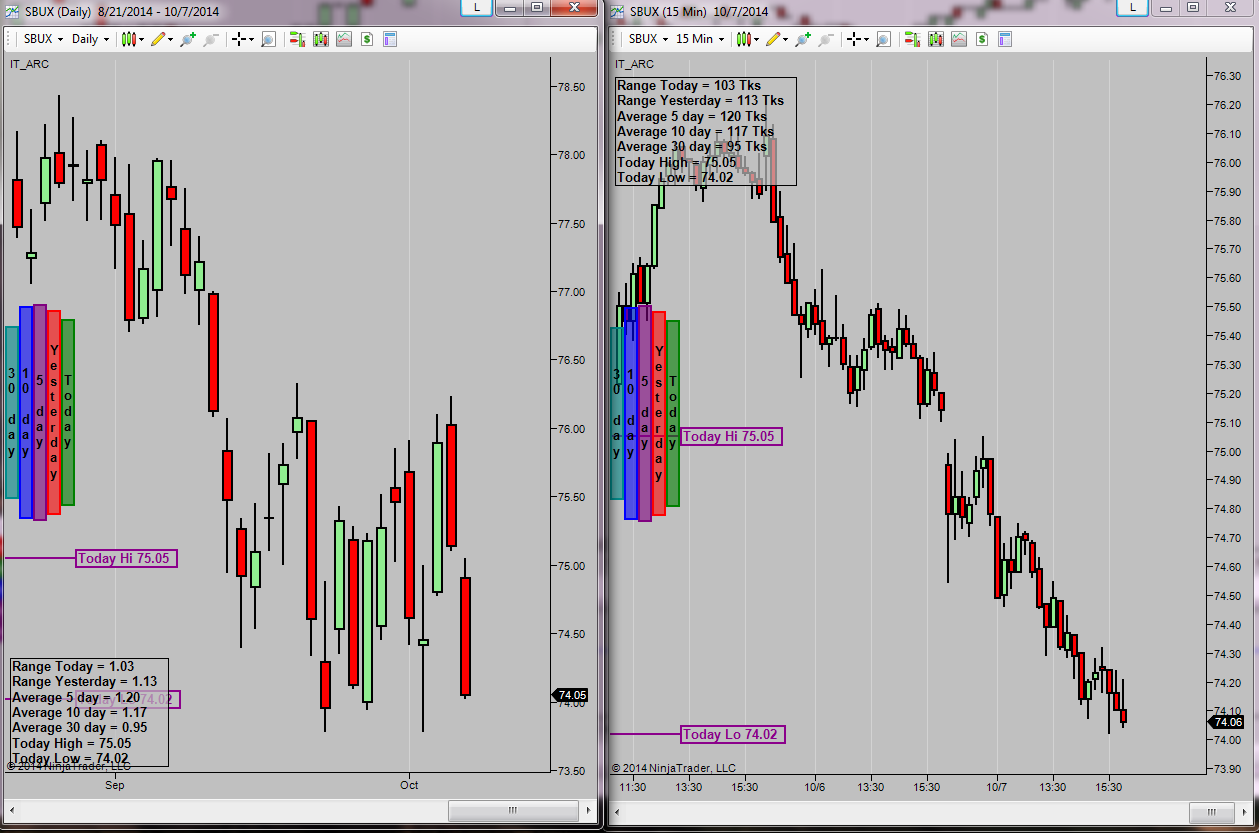Click the IT_ARC label in Daily chart
Screen dimensions: 1259x833
pyautogui.click(x=29, y=64)
